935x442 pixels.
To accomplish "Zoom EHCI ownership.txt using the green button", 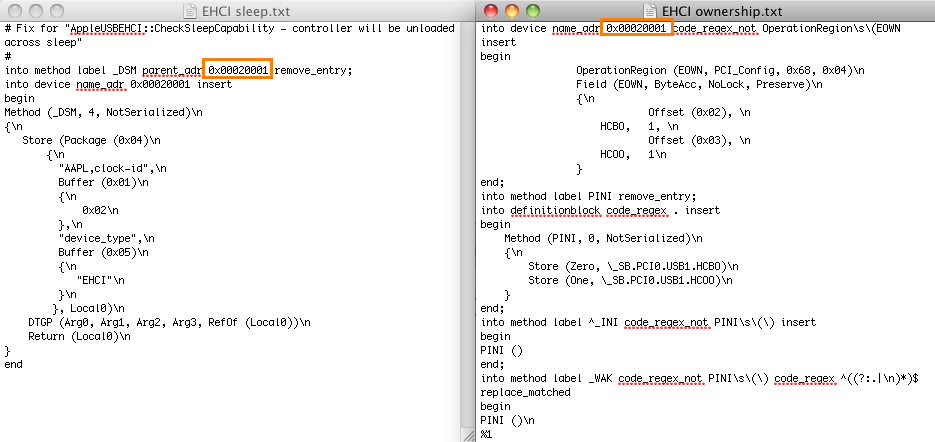I will coord(532,11).
